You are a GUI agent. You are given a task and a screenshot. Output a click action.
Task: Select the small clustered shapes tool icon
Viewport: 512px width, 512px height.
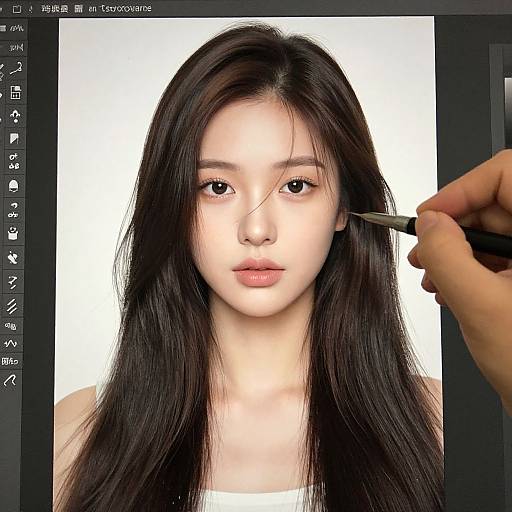pyautogui.click(x=14, y=161)
